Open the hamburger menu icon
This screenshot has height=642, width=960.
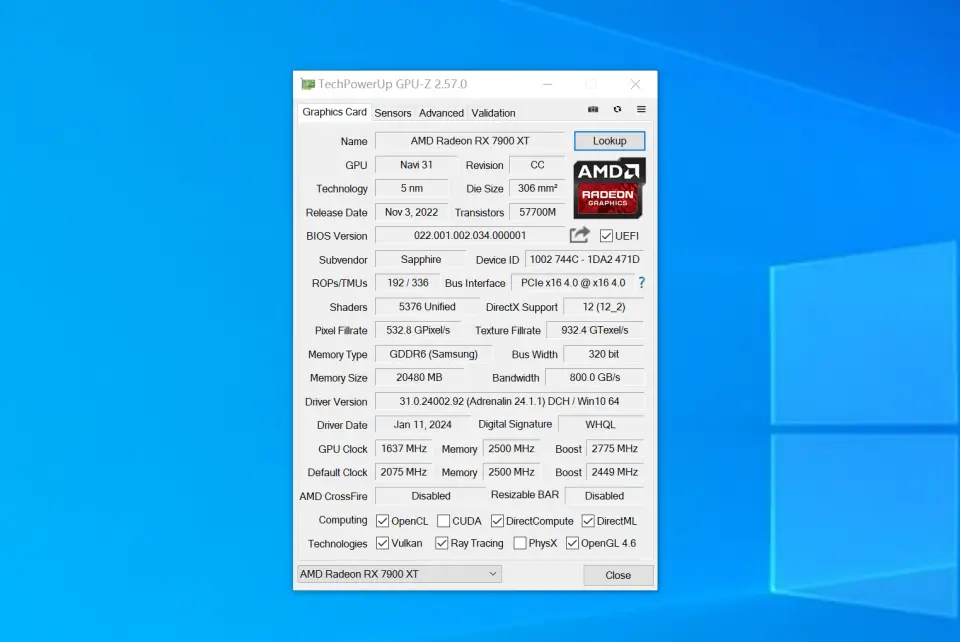641,110
